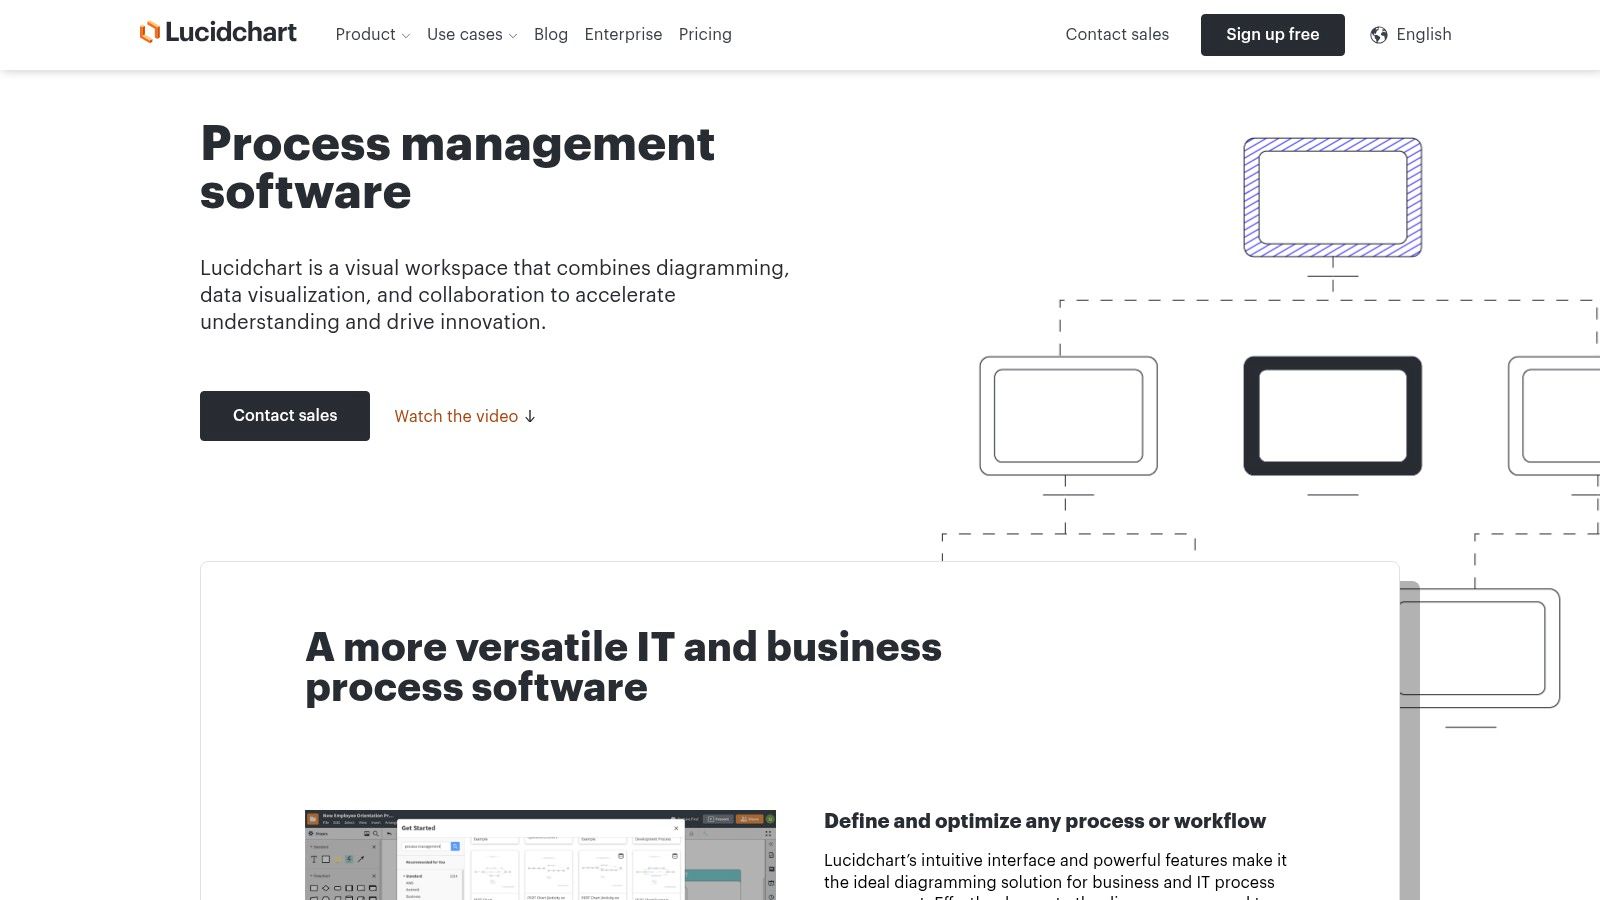1600x900 pixels.
Task: Go to the Blog page
Action: pyautogui.click(x=551, y=34)
